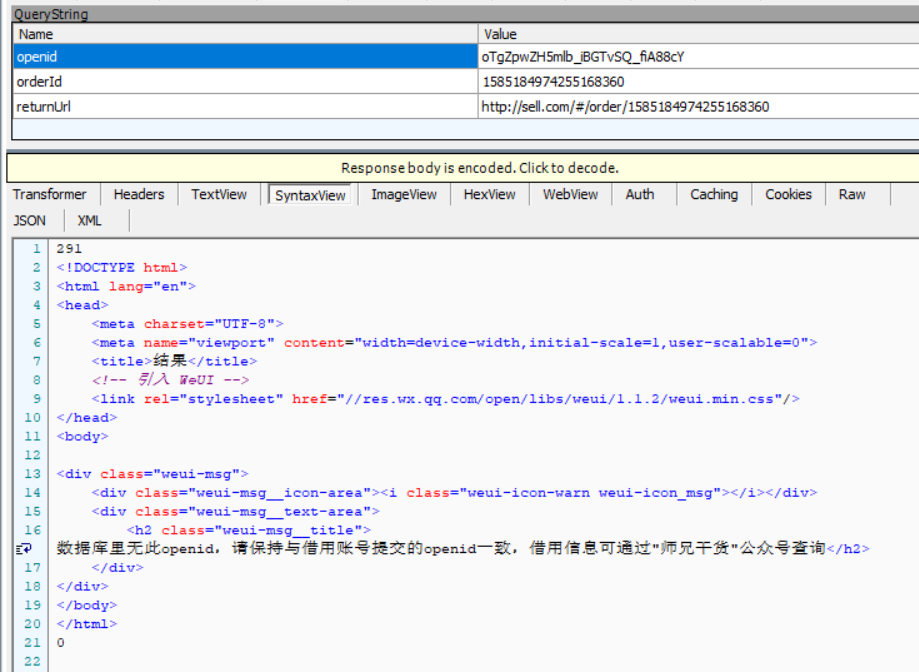Open the JSON inspector tab

click(x=29, y=221)
